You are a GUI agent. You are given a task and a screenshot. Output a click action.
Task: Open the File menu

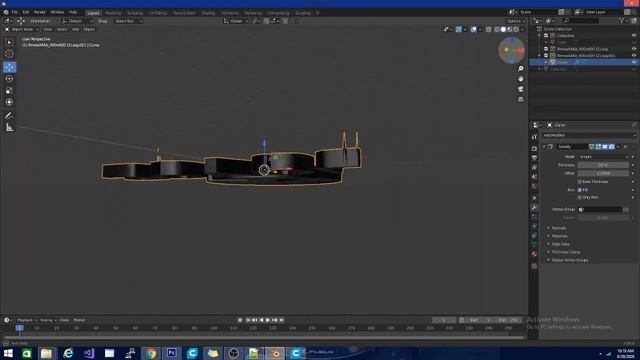(15, 12)
